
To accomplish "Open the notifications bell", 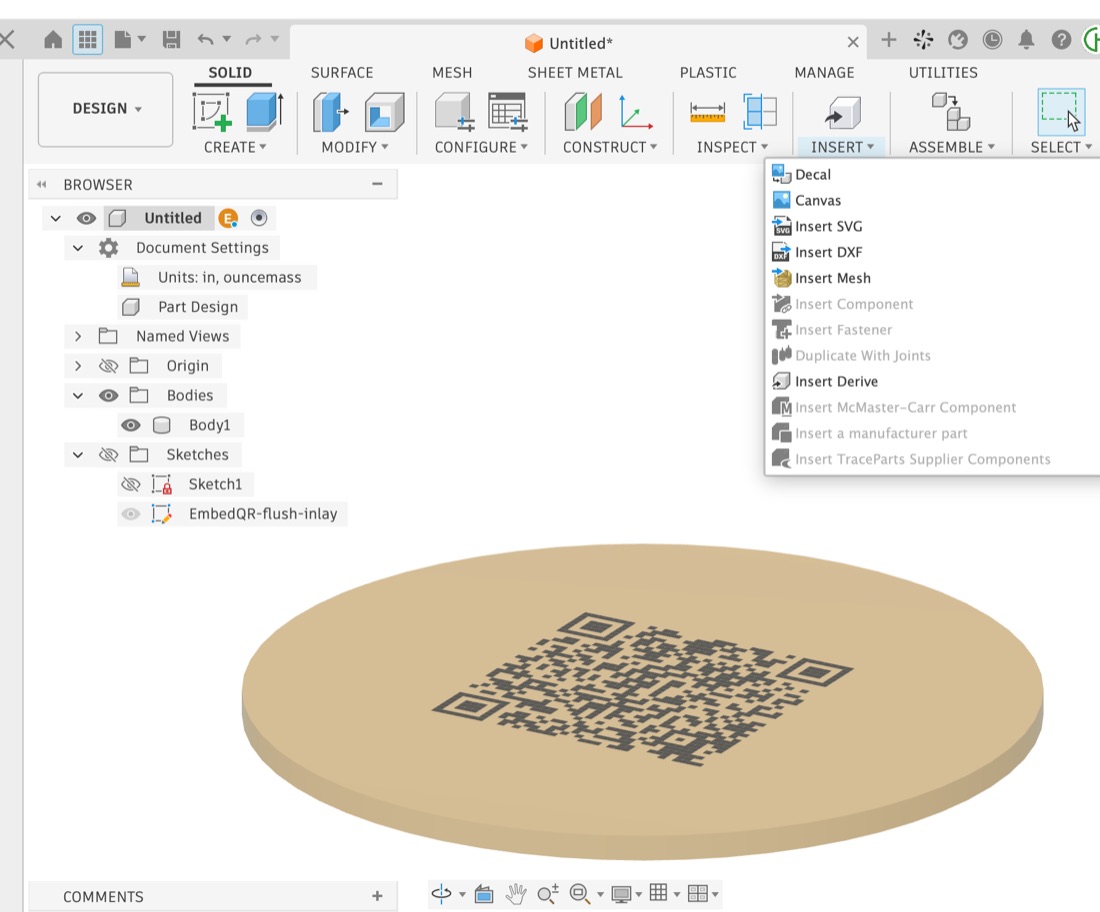I will (x=1026, y=39).
